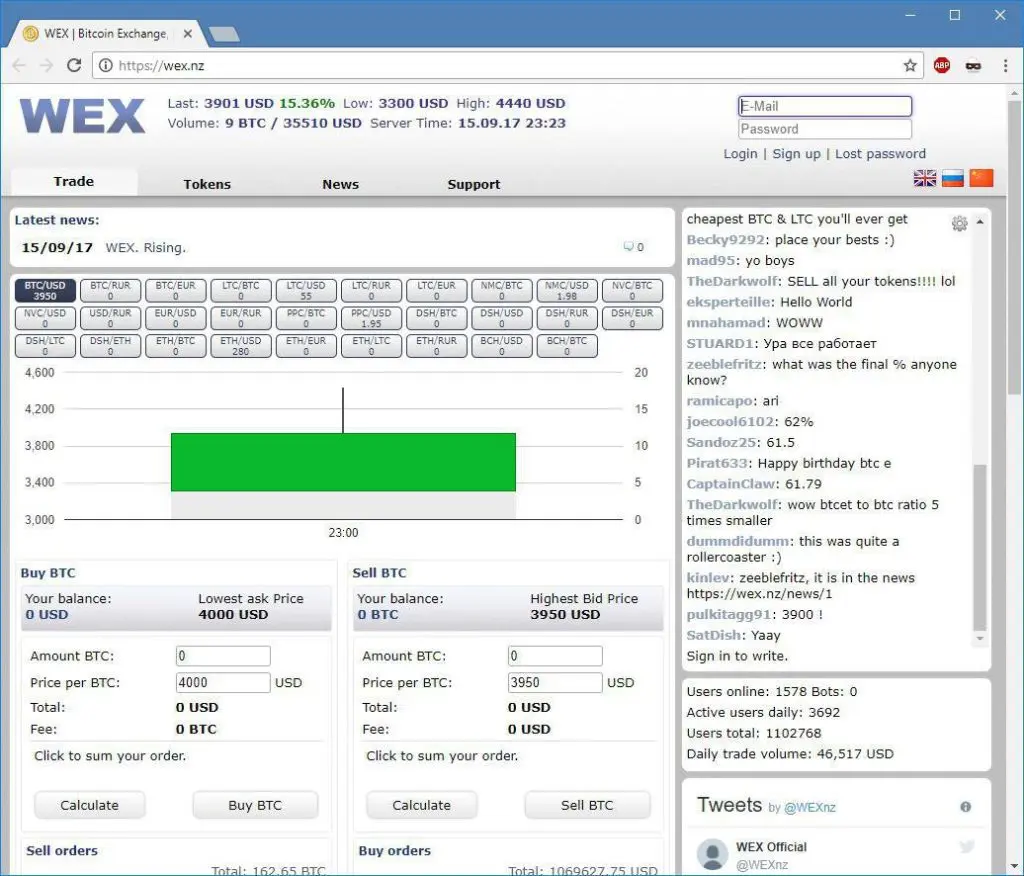Select the BTC/RUR pair button
Screen dimensions: 1024x876
point(110,291)
